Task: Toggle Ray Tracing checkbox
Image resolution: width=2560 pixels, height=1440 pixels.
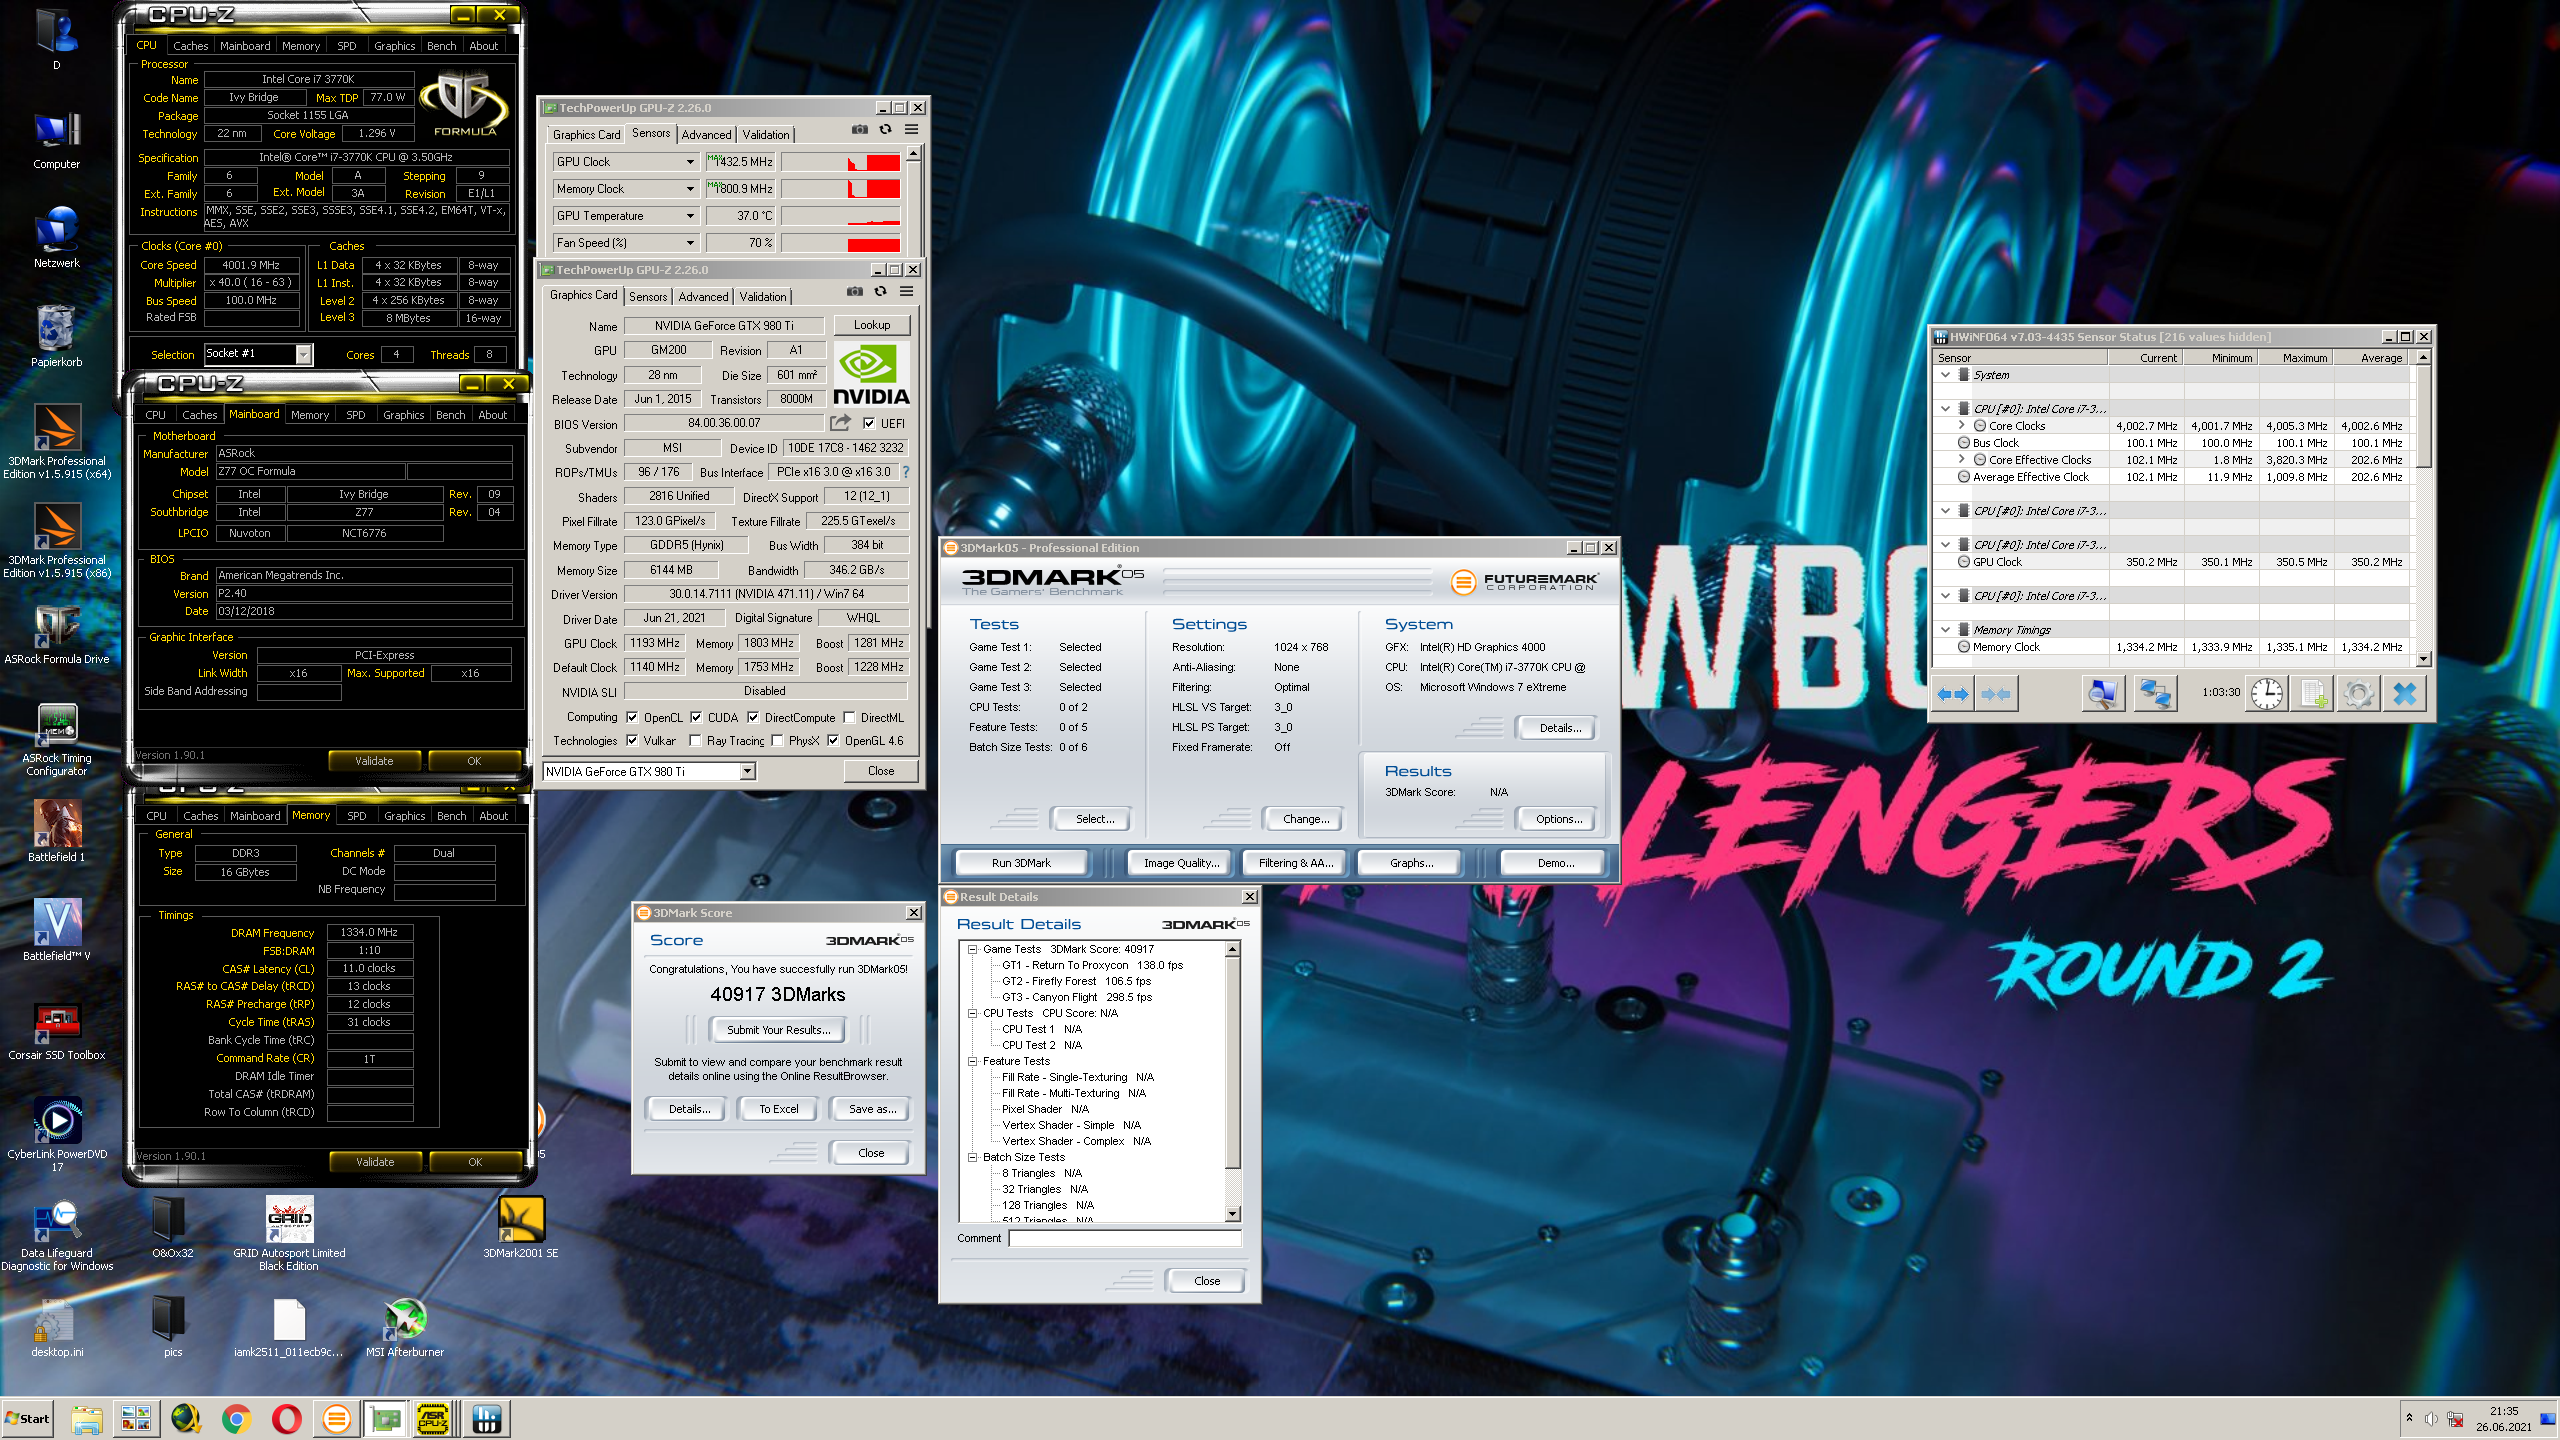Action: pos(695,741)
